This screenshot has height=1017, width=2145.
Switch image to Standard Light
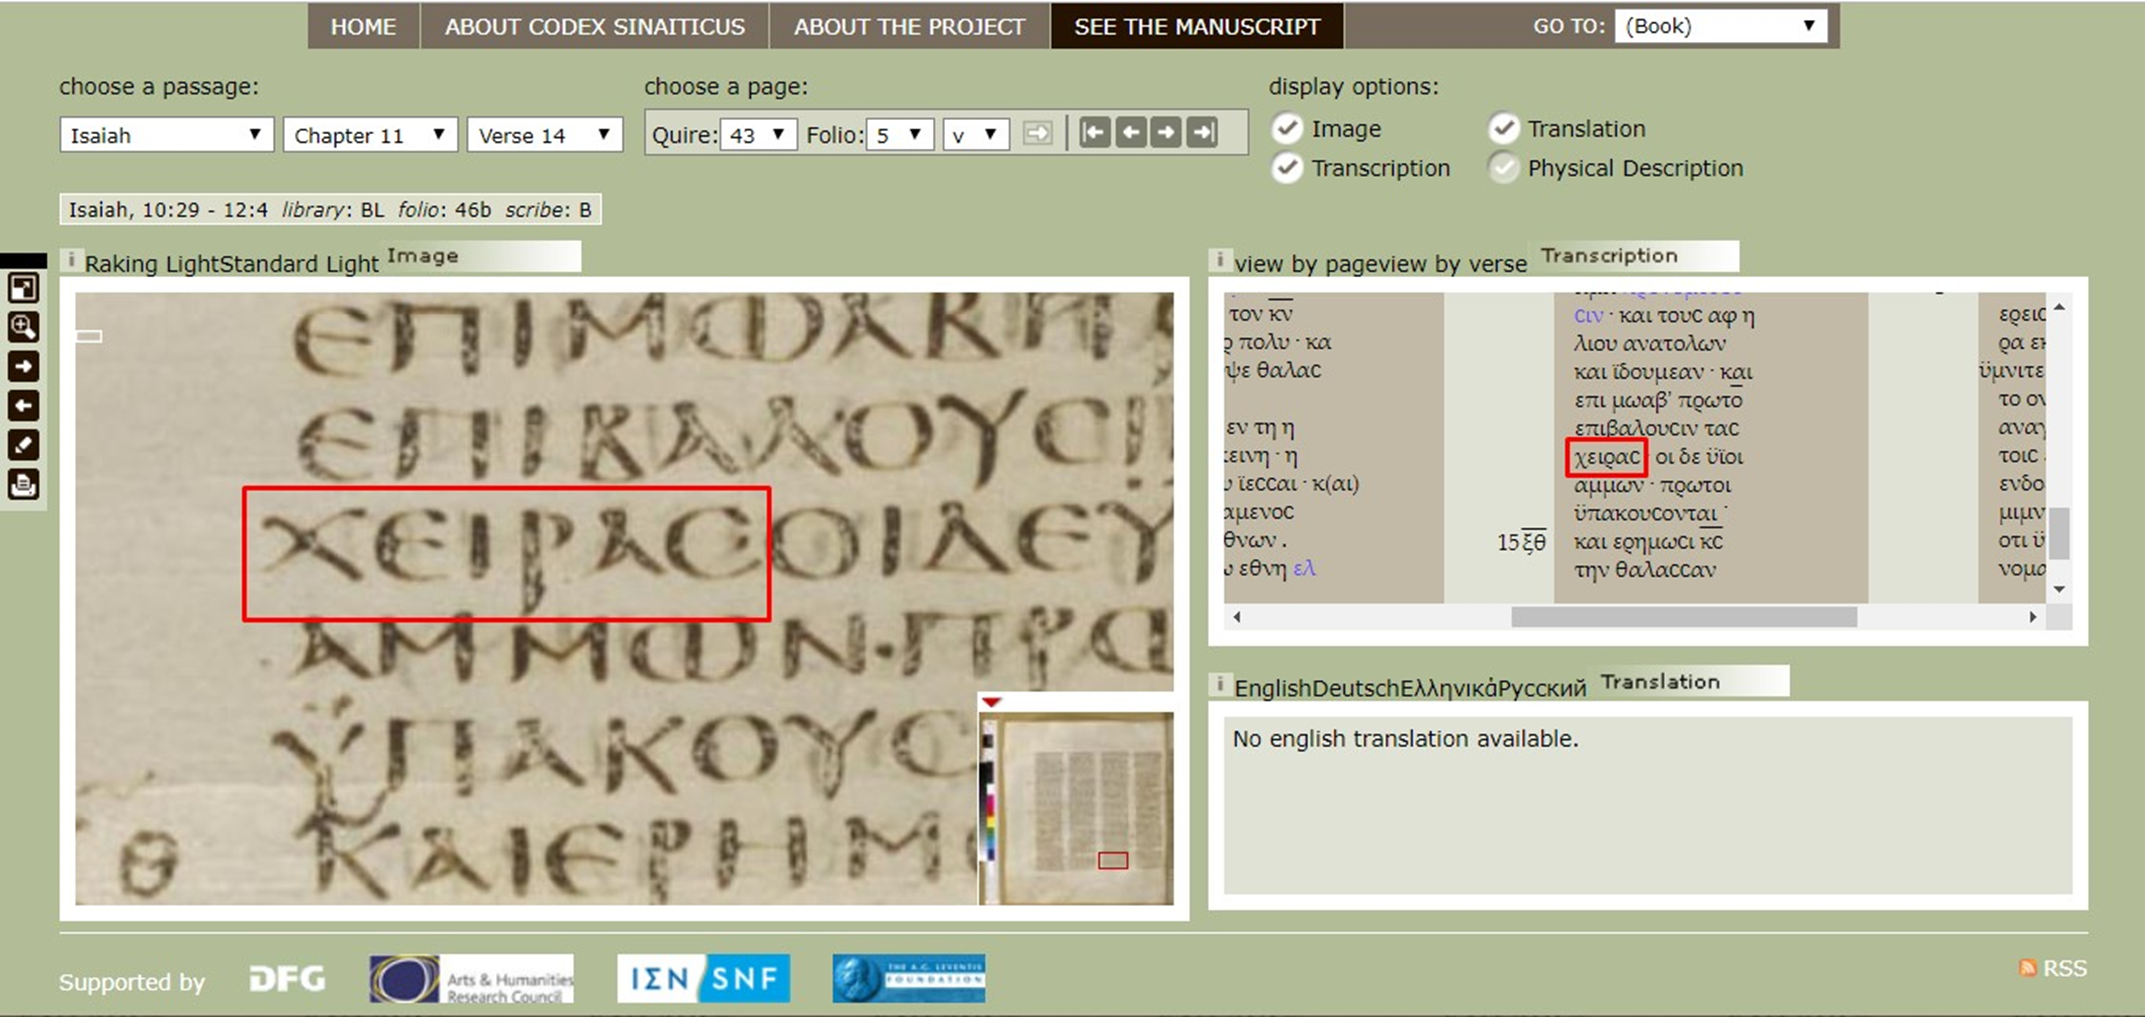(x=297, y=264)
